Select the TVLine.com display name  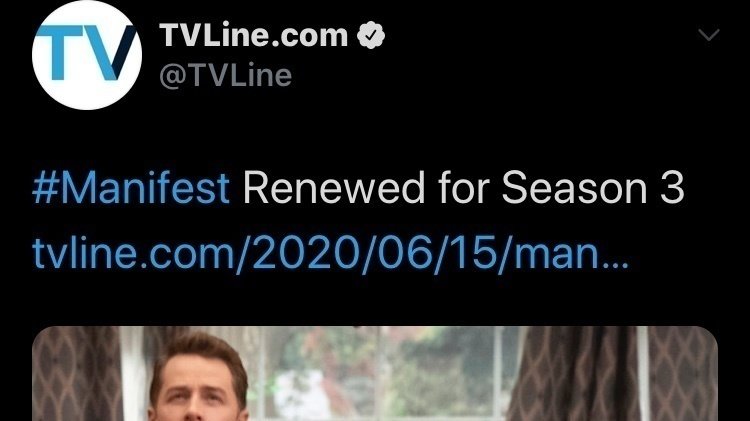point(254,35)
